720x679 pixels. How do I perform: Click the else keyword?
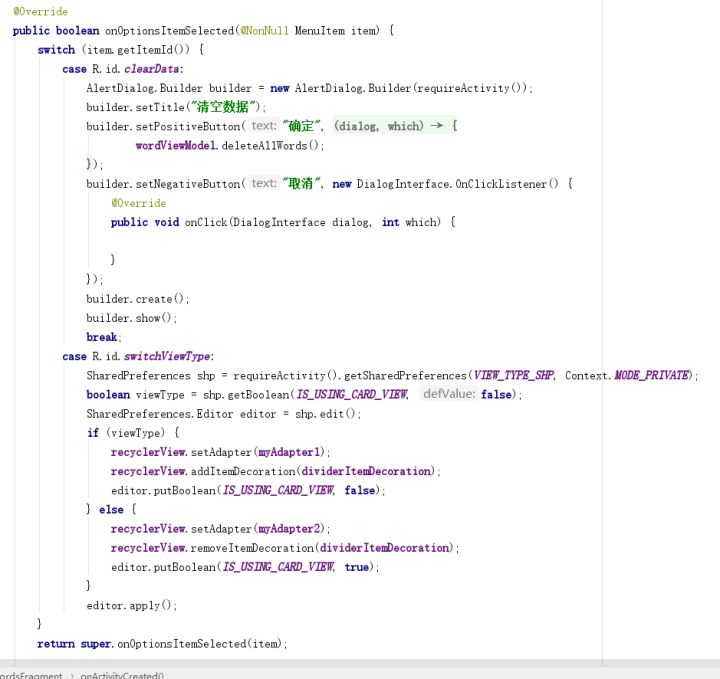click(x=111, y=510)
